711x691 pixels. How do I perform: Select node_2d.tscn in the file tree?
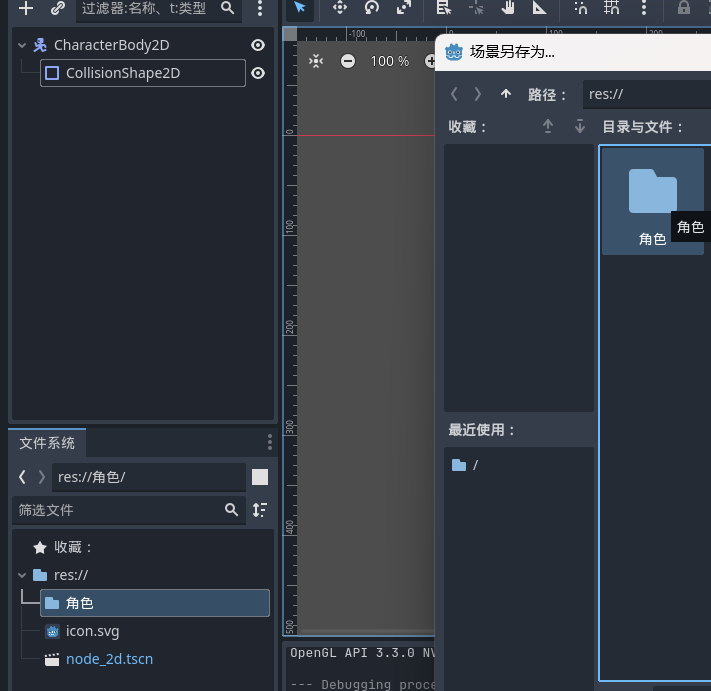109,659
